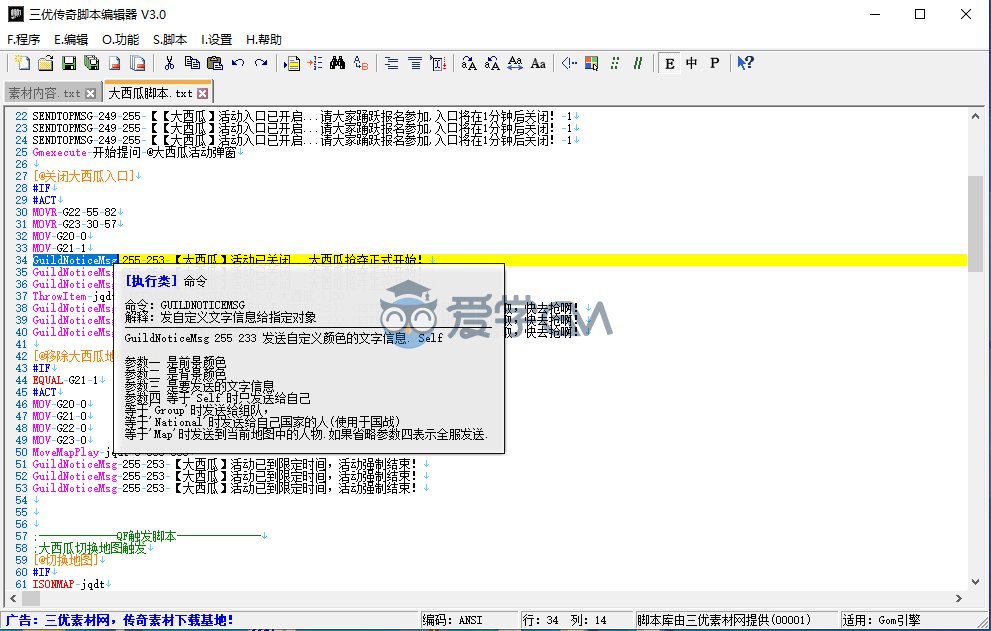Close the 大西瓜脚本.txt tab

[202, 94]
